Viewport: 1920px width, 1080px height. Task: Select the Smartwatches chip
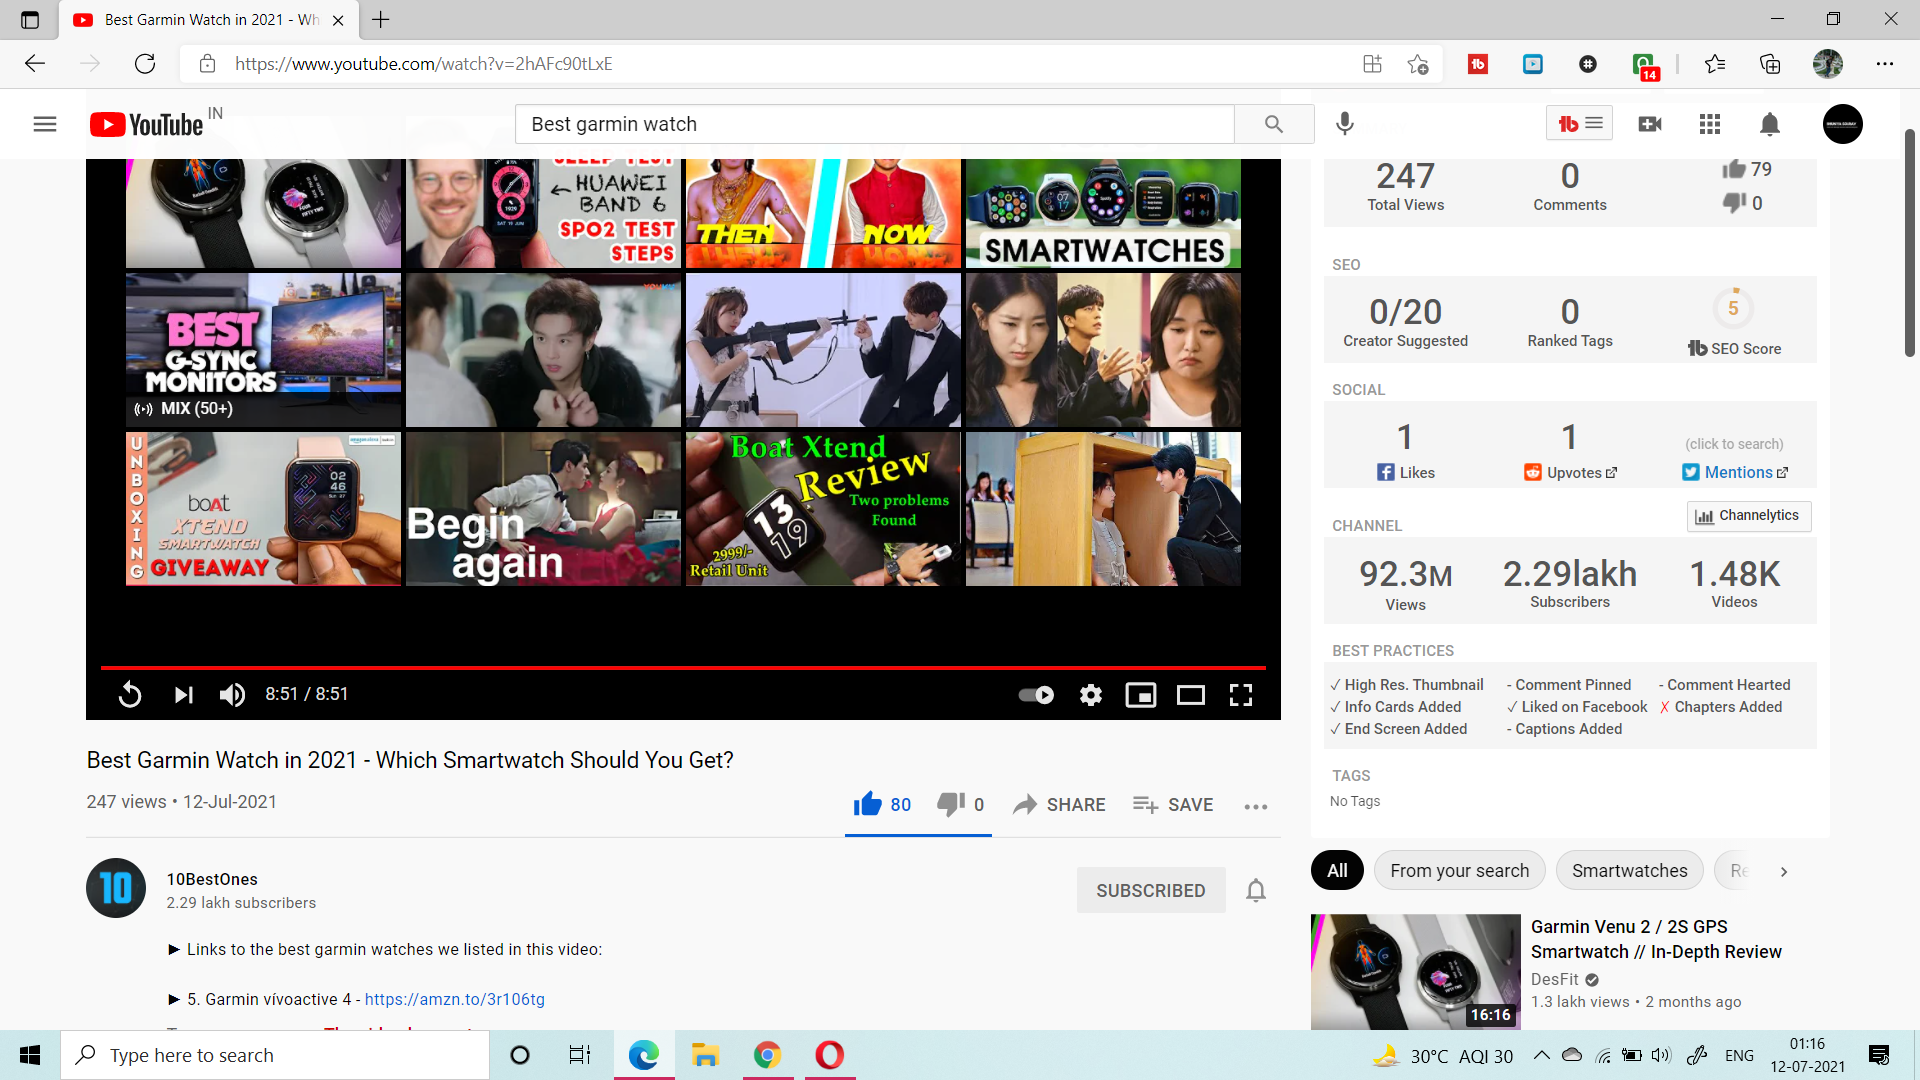click(x=1630, y=871)
